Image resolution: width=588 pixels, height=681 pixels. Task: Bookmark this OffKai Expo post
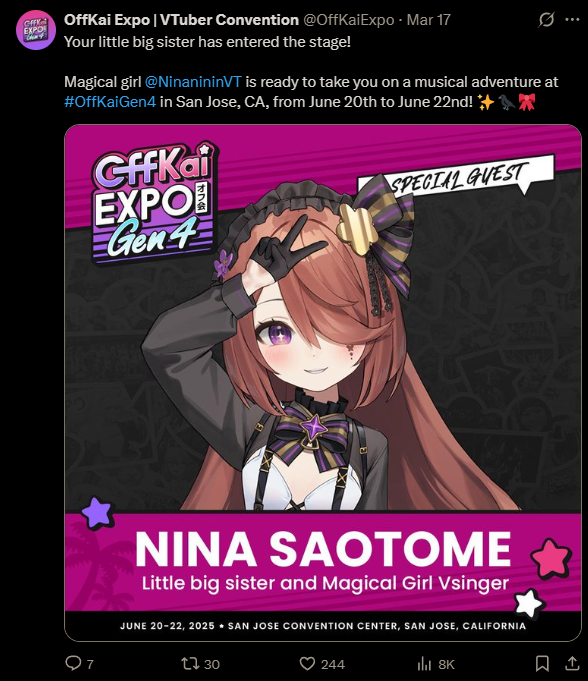tap(542, 663)
